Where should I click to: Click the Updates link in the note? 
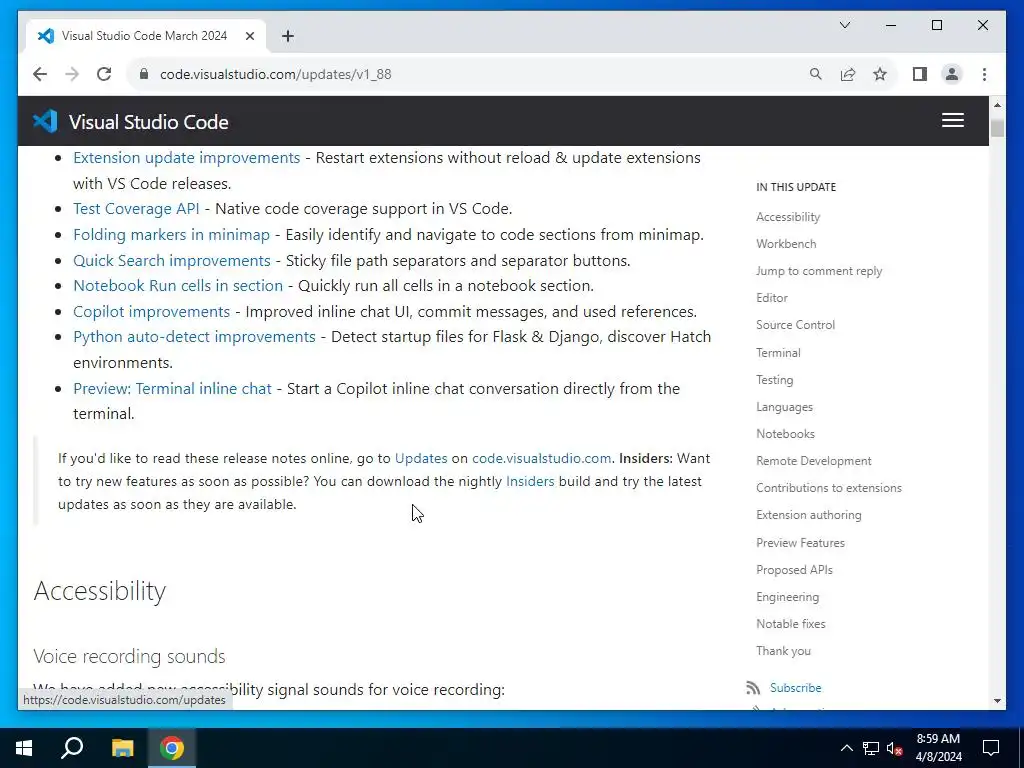[x=421, y=458]
